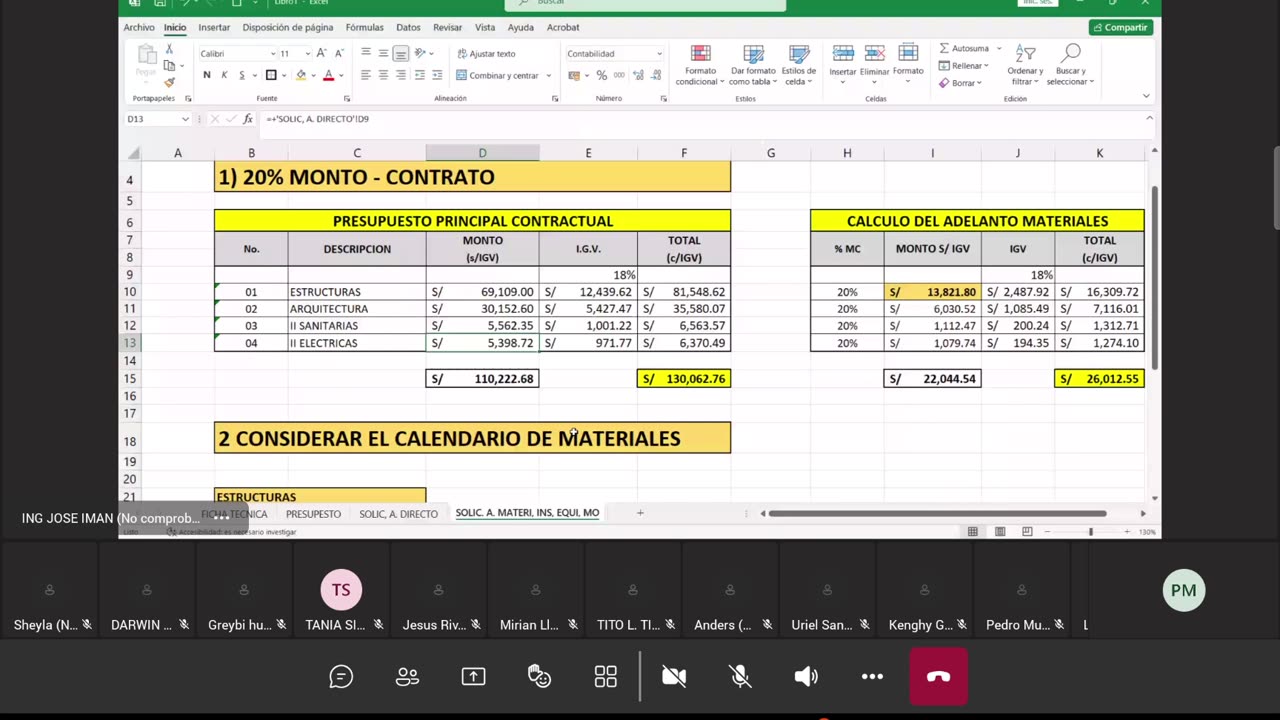The width and height of the screenshot is (1280, 720).
Task: Click the Format Painter brush icon
Action: tap(169, 82)
